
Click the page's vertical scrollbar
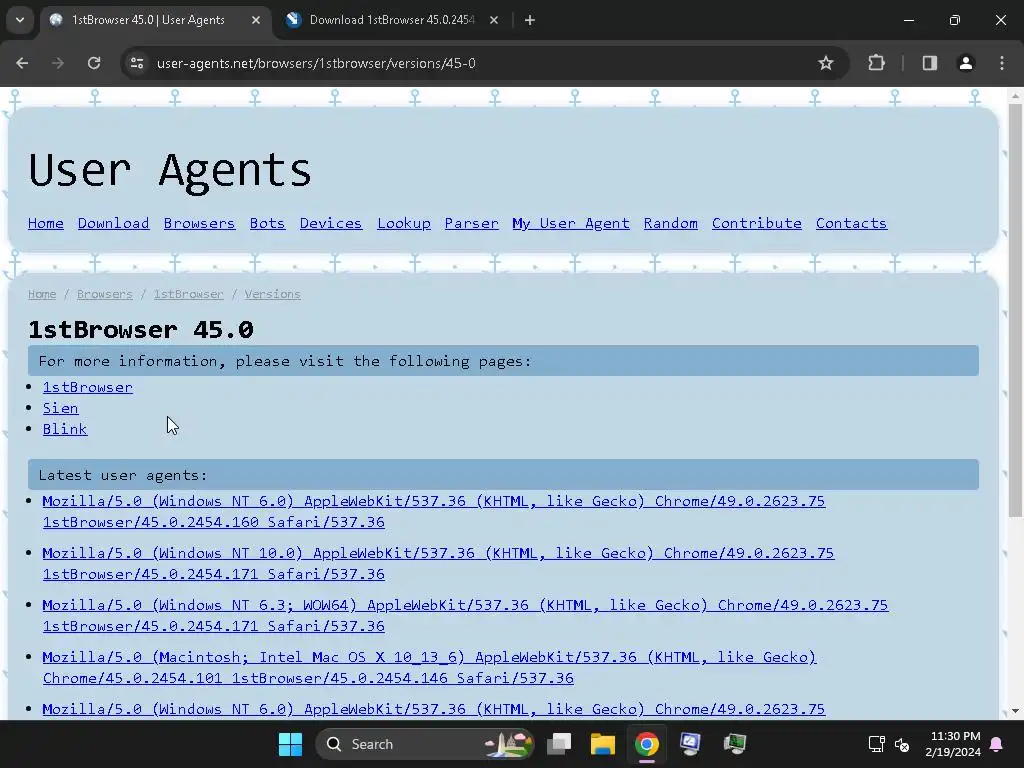[x=1016, y=310]
